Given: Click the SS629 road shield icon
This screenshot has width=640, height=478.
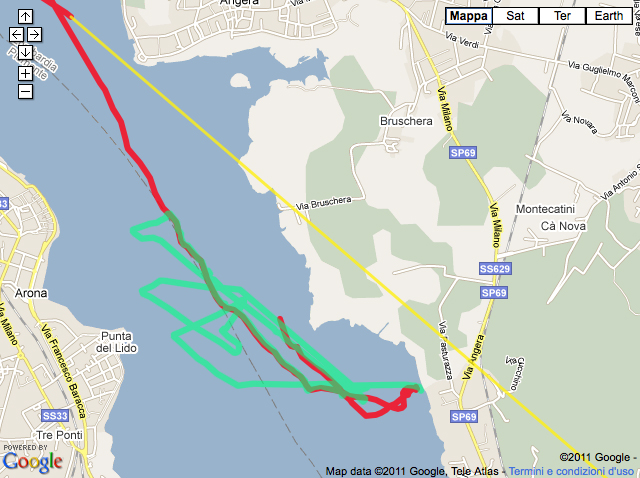Looking at the screenshot, I should 495,269.
